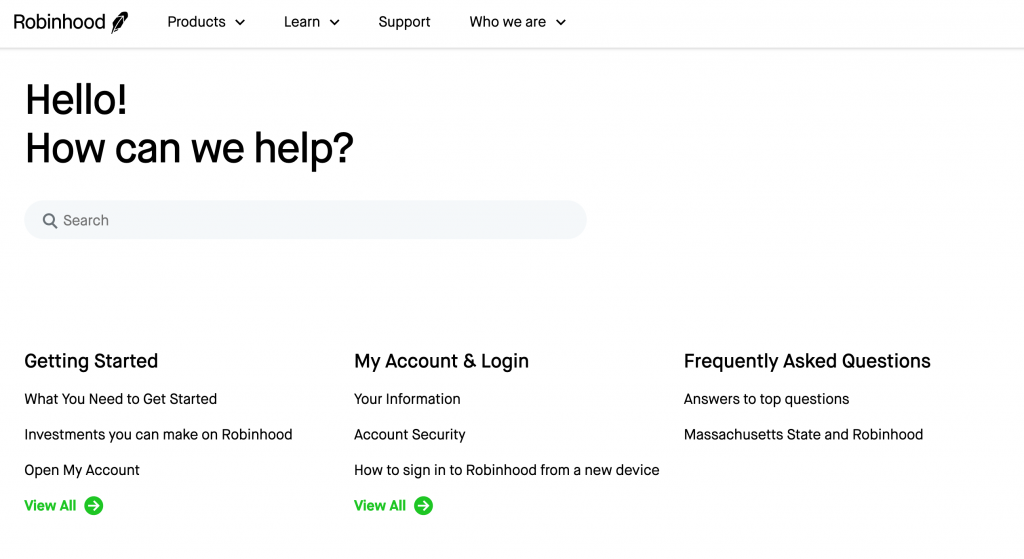The image size is (1024, 559).
Task: Select the Open My Account link
Action: tap(82, 470)
